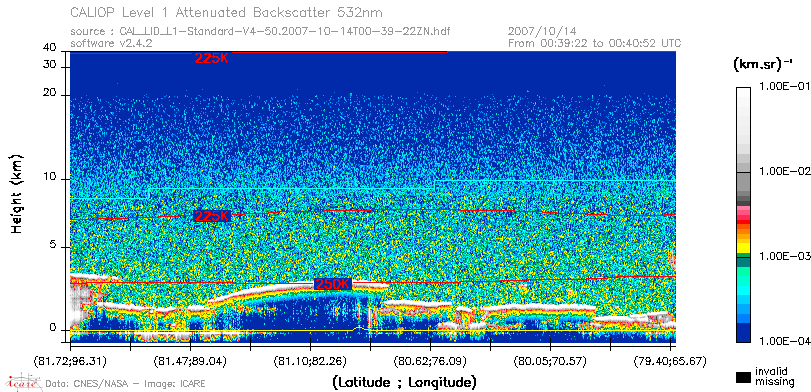This screenshot has height=392, width=811.
Task: Click the ICARE logo icon
Action: 23,382
